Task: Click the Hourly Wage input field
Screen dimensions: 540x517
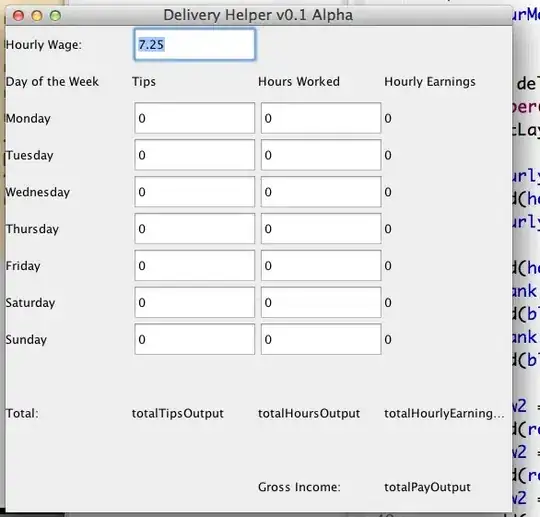Action: tap(195, 45)
